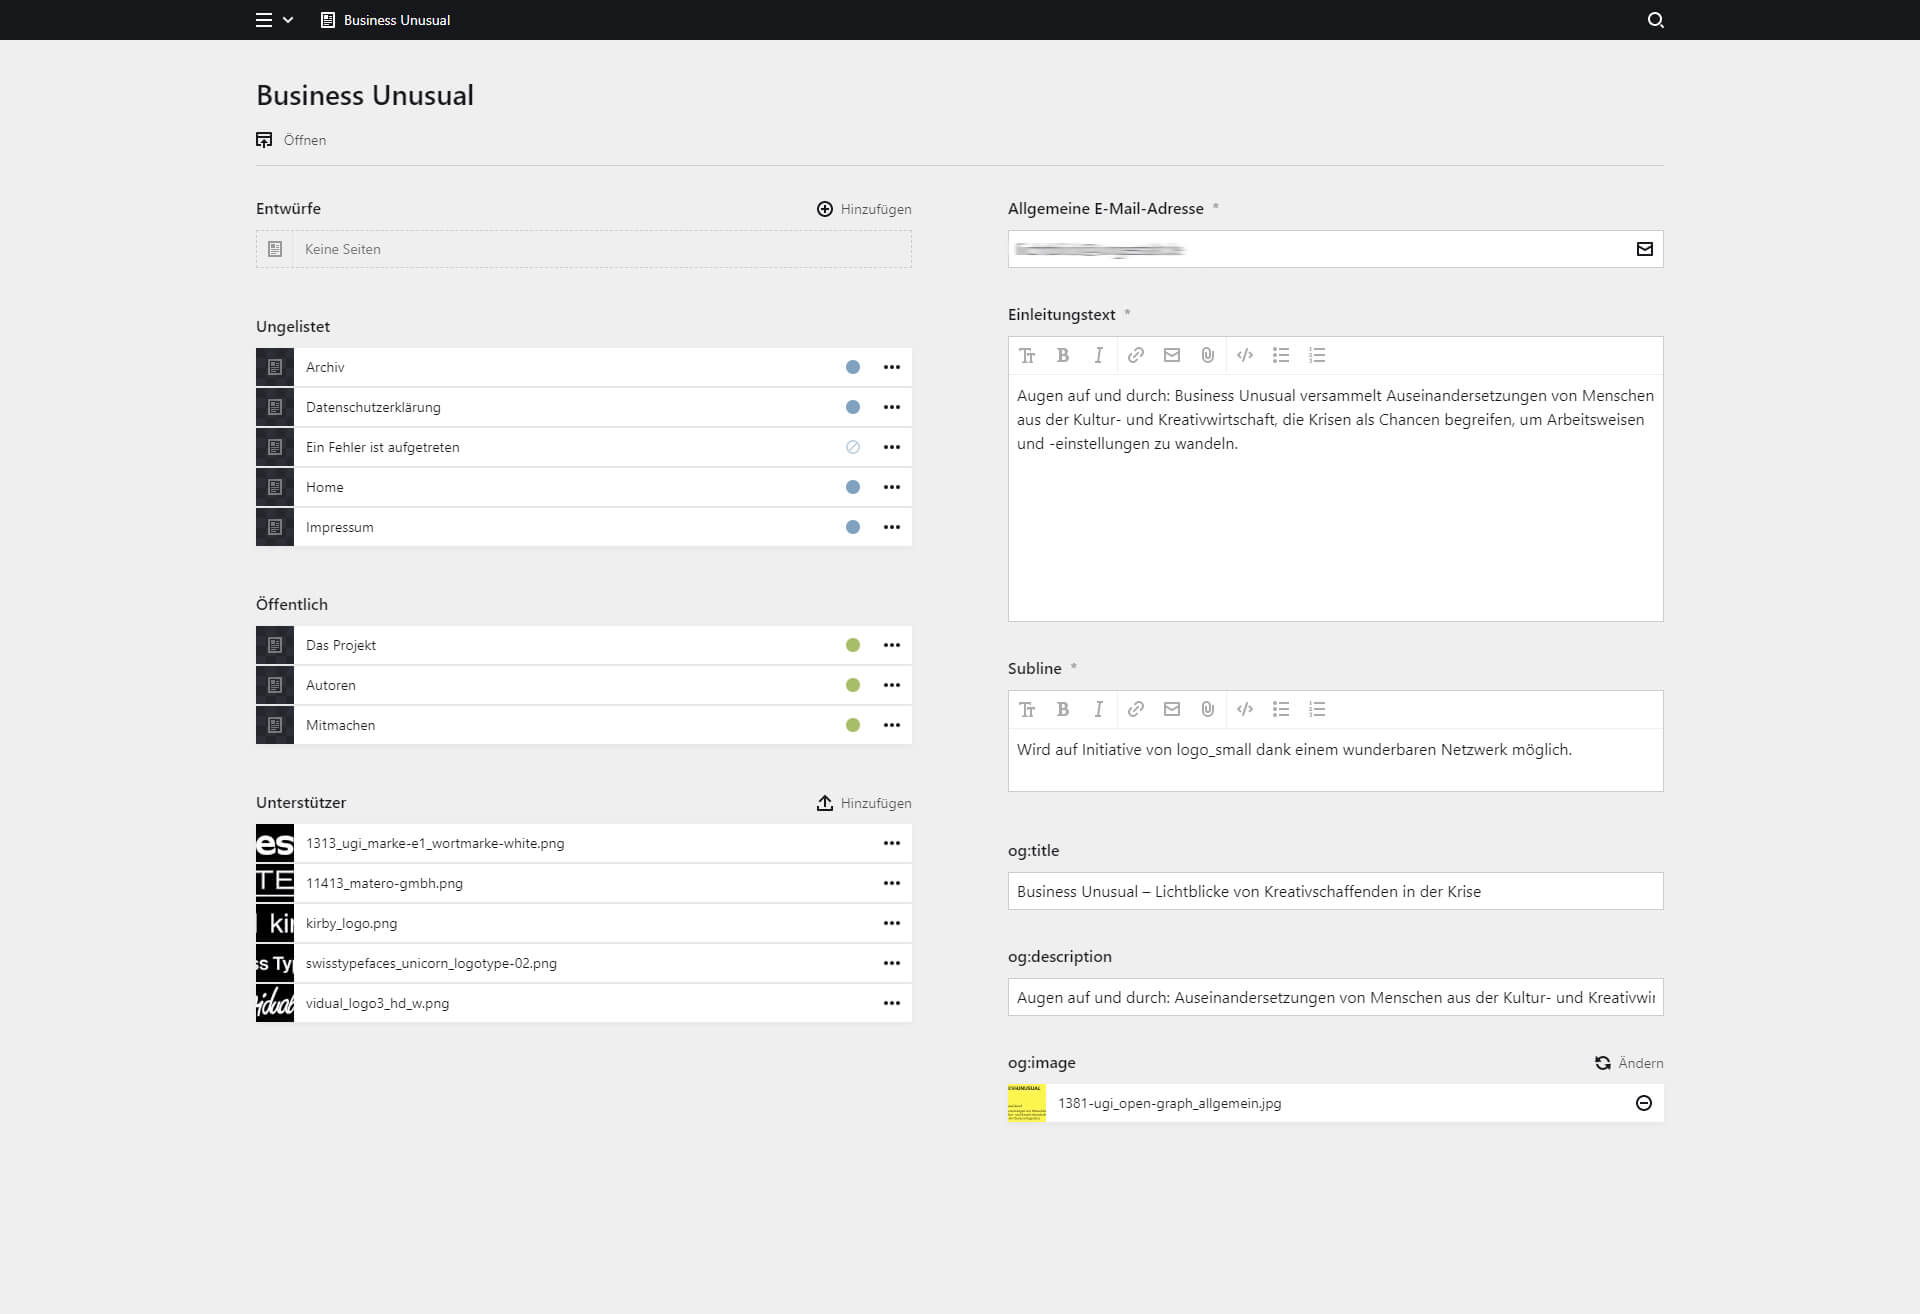Create a bulleted list in the Subline field
Image resolution: width=1920 pixels, height=1314 pixels.
(1281, 709)
